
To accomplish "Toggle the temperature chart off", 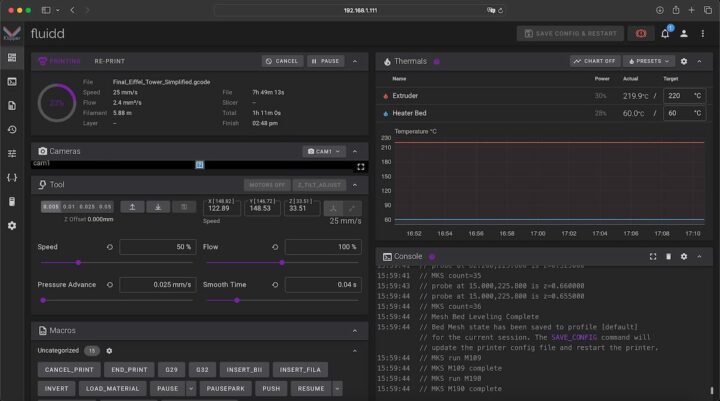I will tap(594, 61).
